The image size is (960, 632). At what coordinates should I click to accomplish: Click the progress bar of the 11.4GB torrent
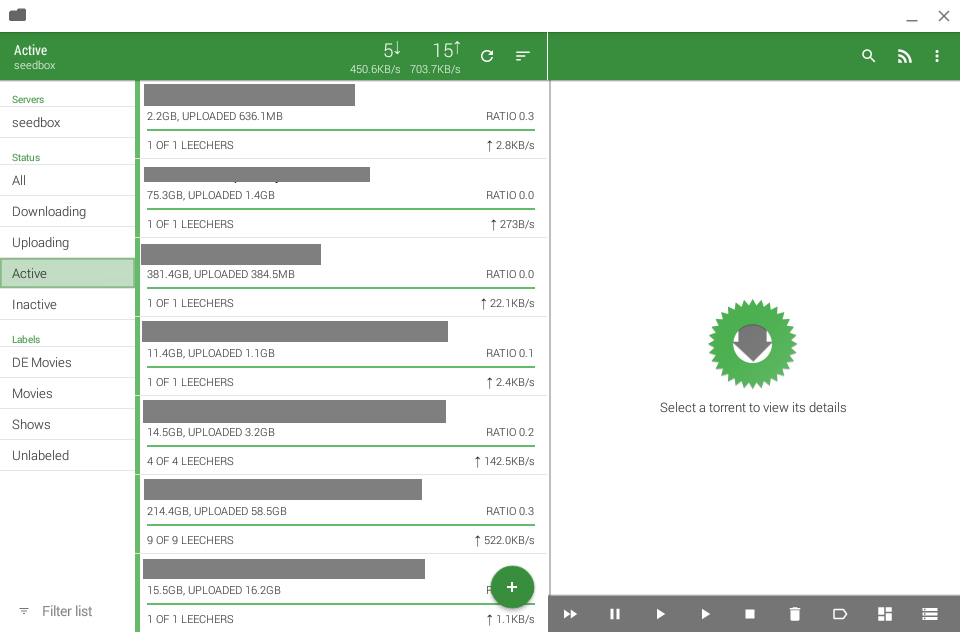point(341,367)
